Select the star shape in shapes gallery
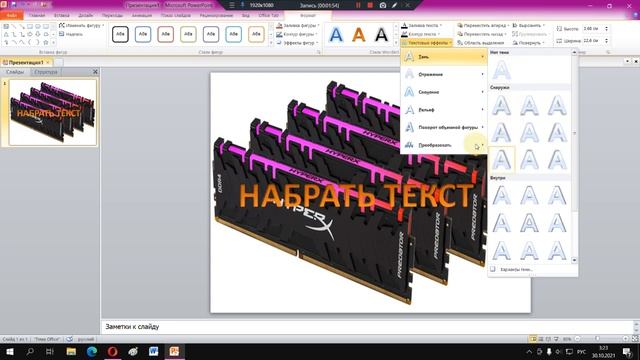The width and height of the screenshot is (640, 360). click(46, 42)
